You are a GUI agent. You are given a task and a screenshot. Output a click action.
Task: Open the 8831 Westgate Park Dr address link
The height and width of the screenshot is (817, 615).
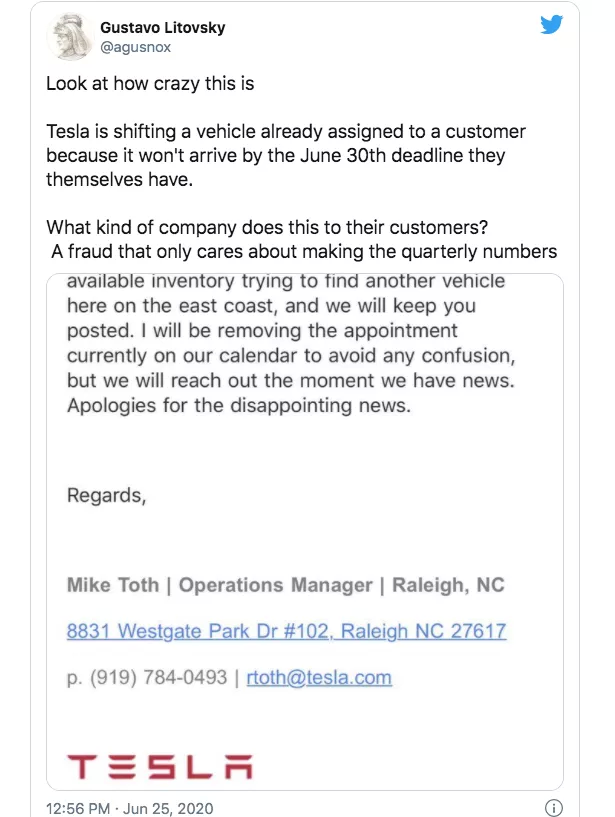(286, 631)
